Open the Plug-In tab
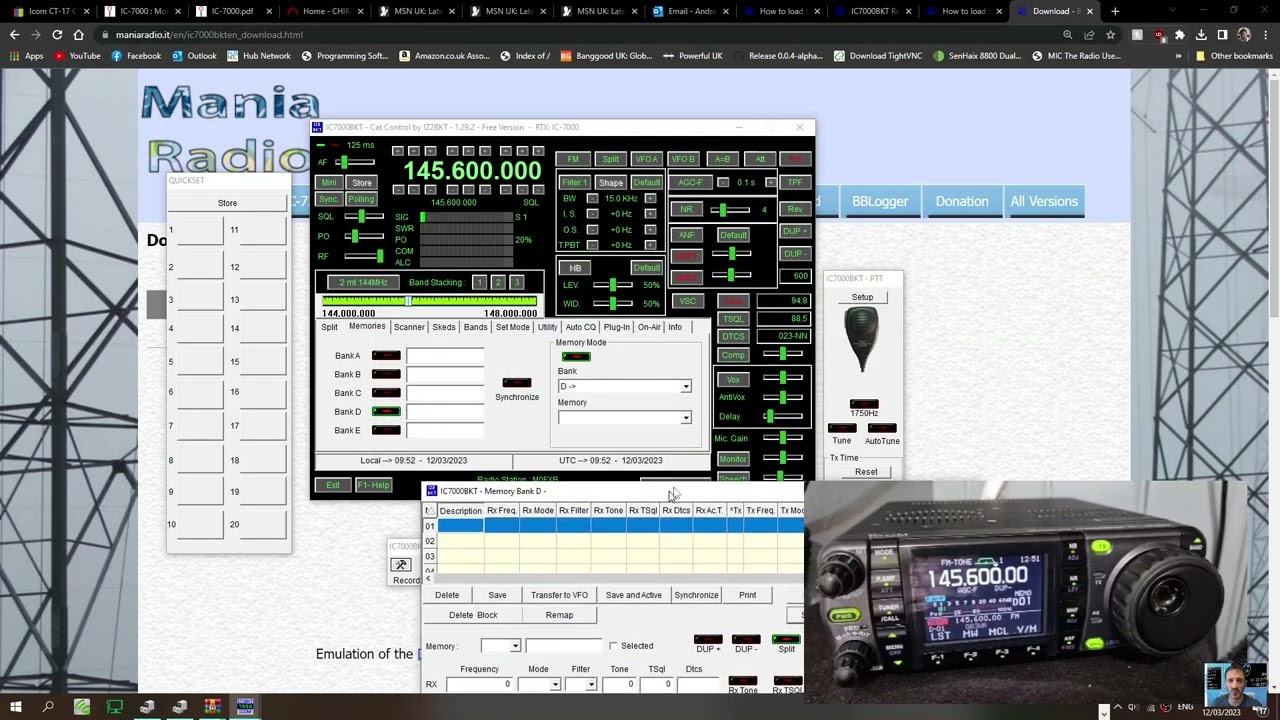Viewport: 1280px width, 720px height. tap(616, 327)
